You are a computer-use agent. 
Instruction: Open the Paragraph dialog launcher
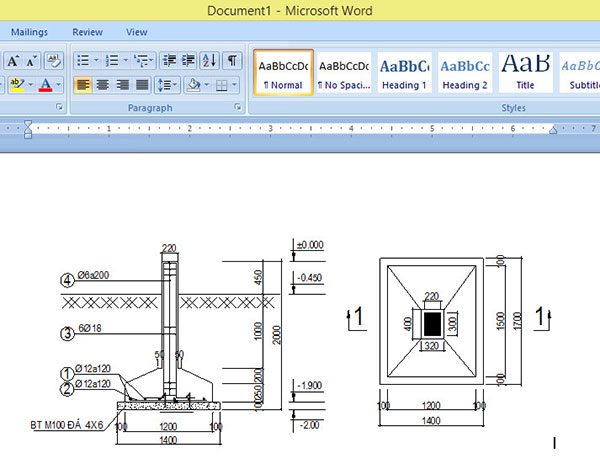(x=237, y=107)
